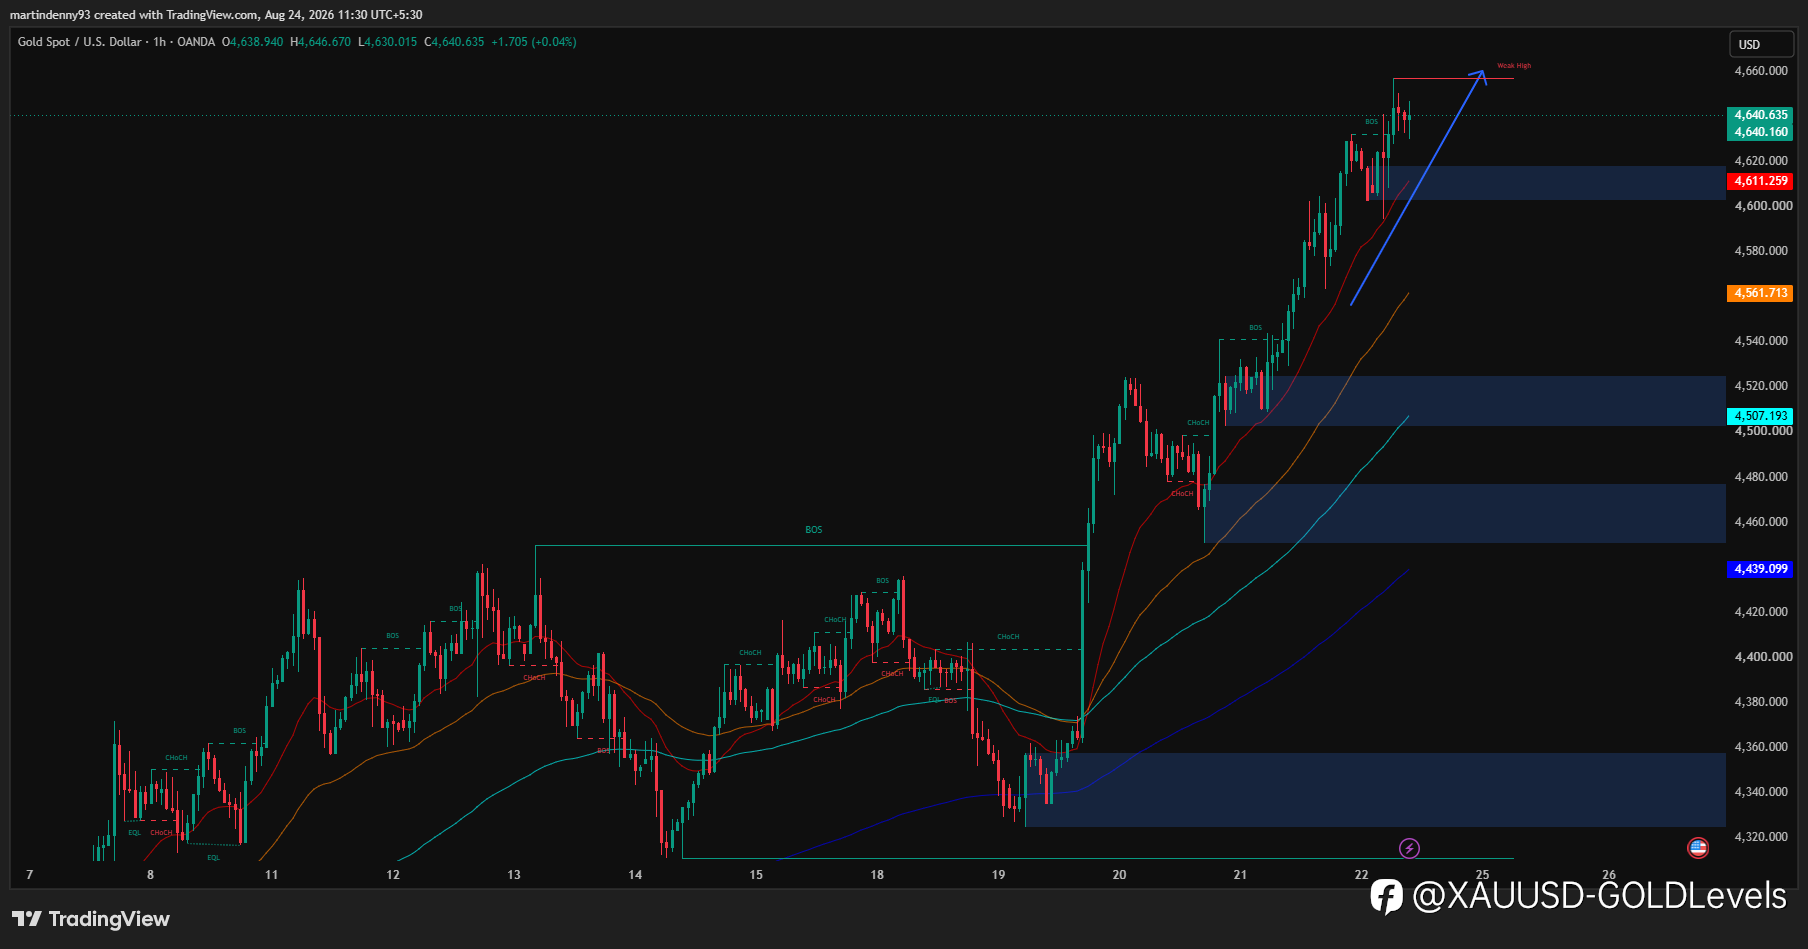The height and width of the screenshot is (949, 1808).
Task: Click the @XAUUSD-GOLDLevels handle text
Action: coord(1599,896)
